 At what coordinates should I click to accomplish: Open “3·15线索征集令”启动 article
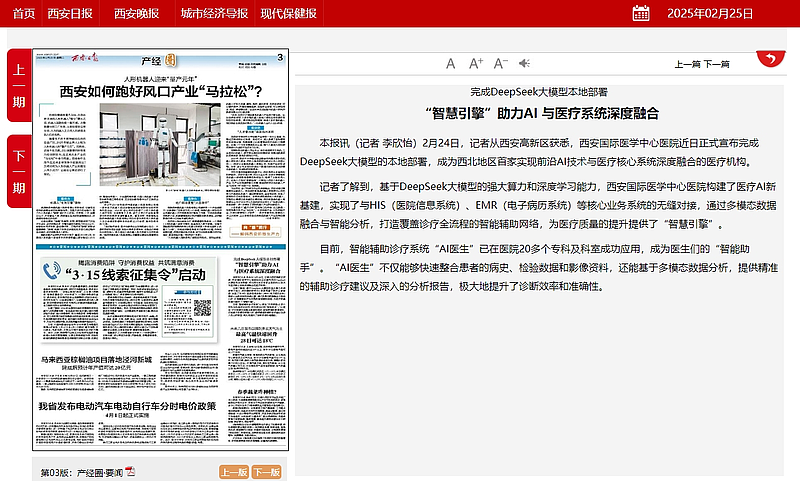tap(135, 274)
